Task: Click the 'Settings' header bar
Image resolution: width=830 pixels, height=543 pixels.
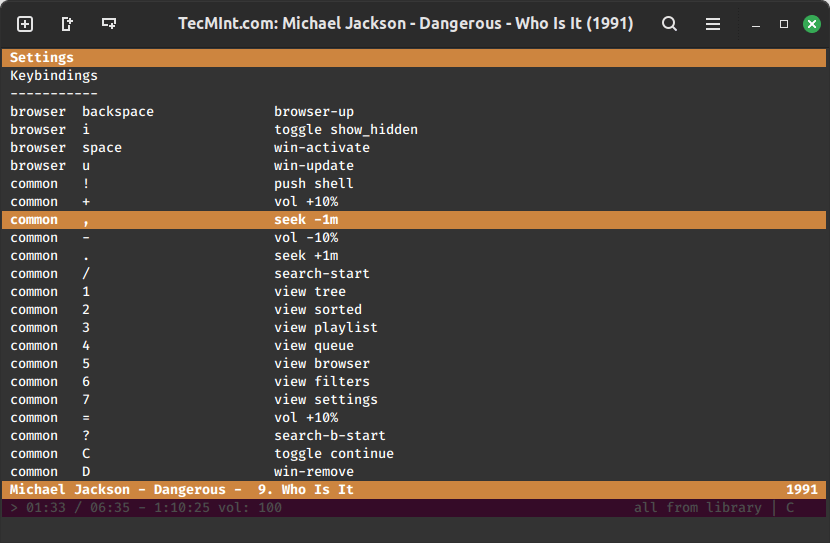Action: [414, 58]
